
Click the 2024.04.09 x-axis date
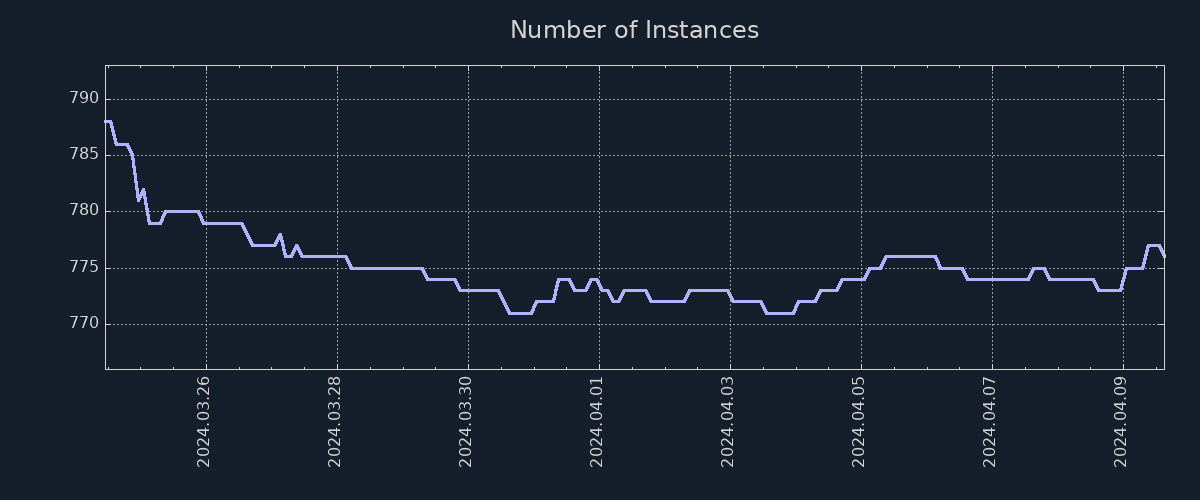(x=1121, y=421)
